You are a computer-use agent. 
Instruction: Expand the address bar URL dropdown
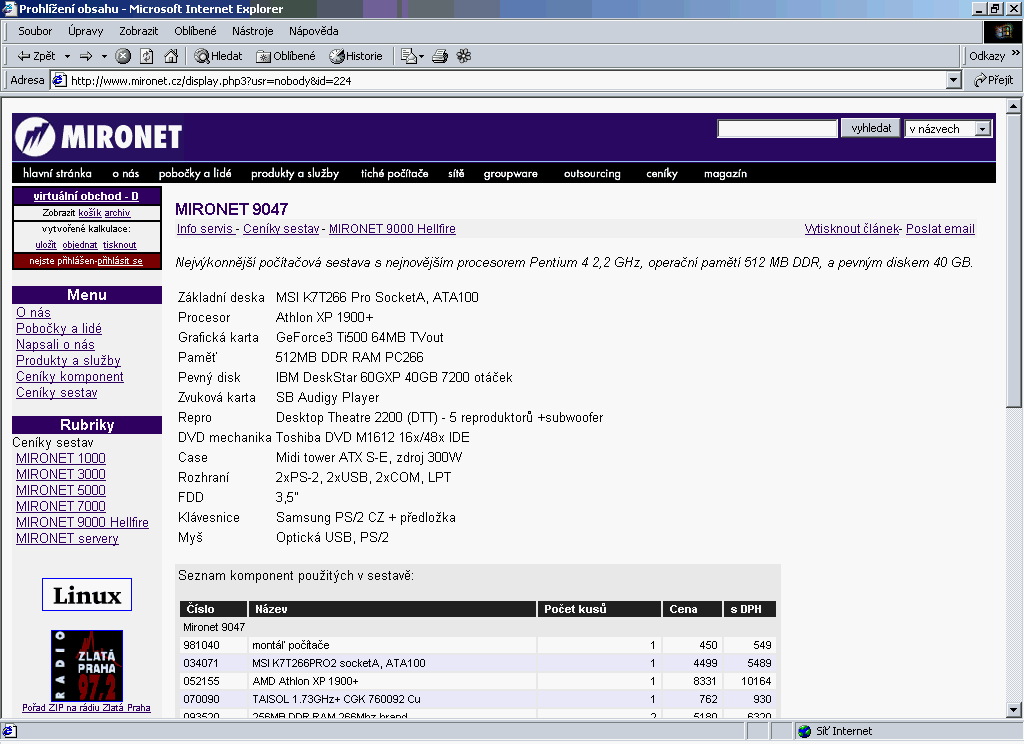coord(953,80)
